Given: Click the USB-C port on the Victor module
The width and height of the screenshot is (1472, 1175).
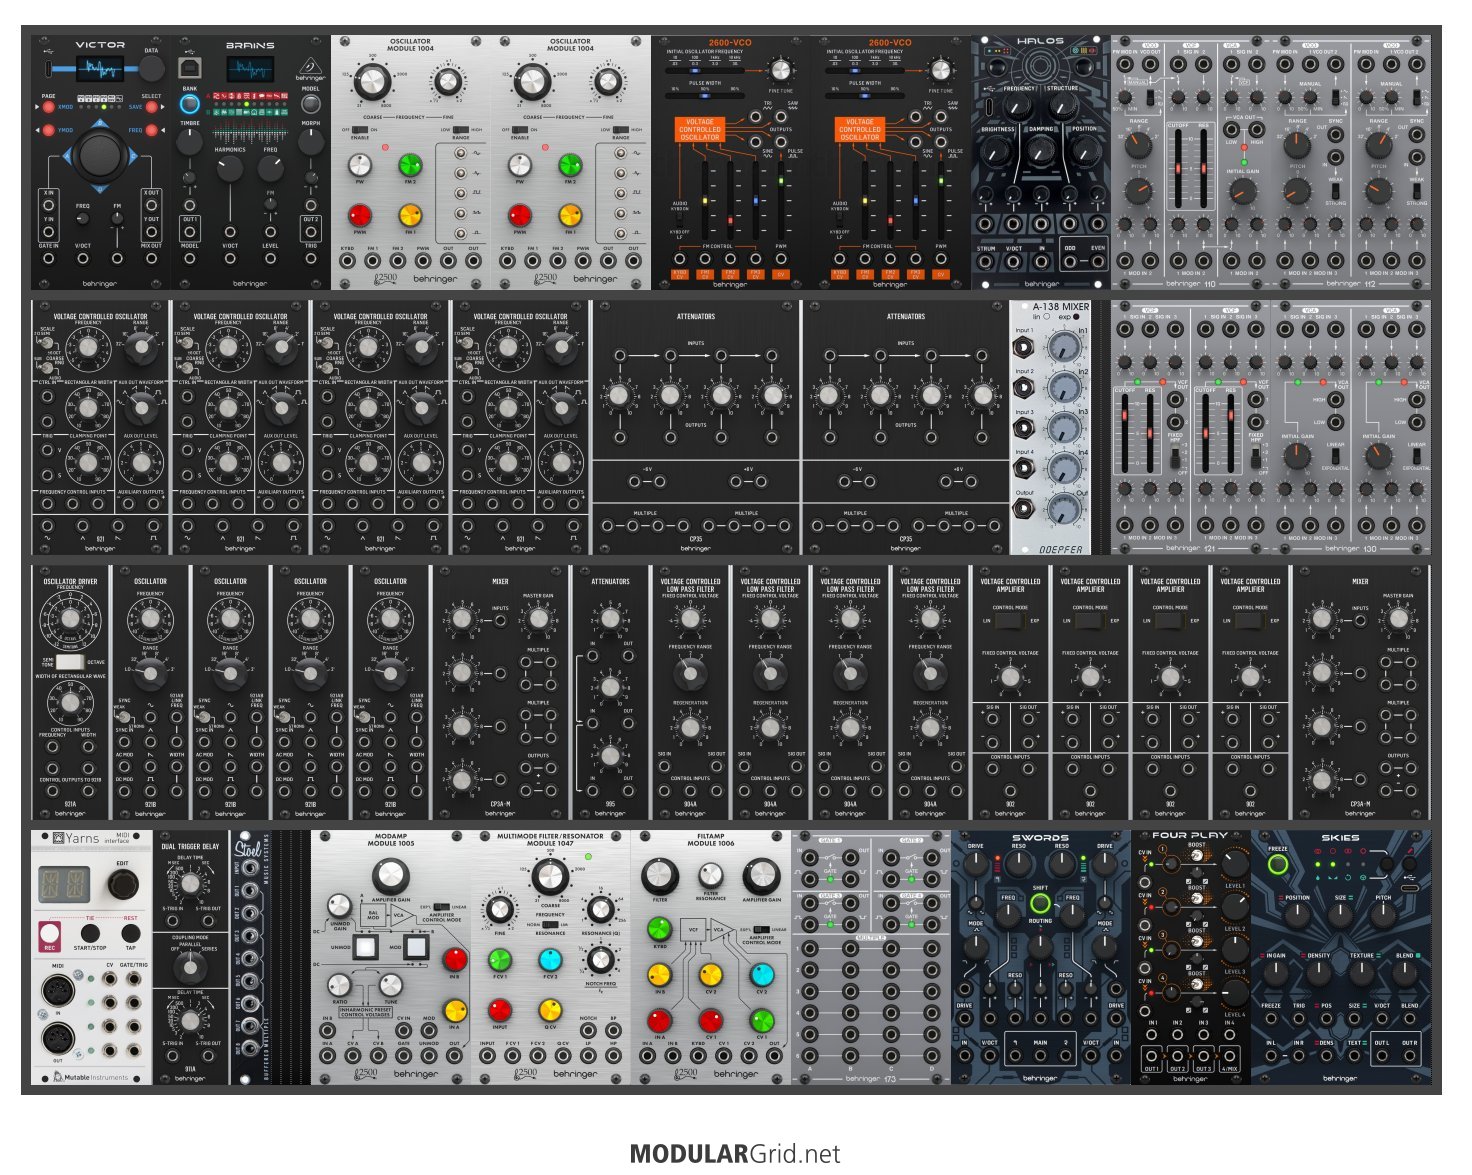Looking at the screenshot, I should pyautogui.click(x=48, y=69).
